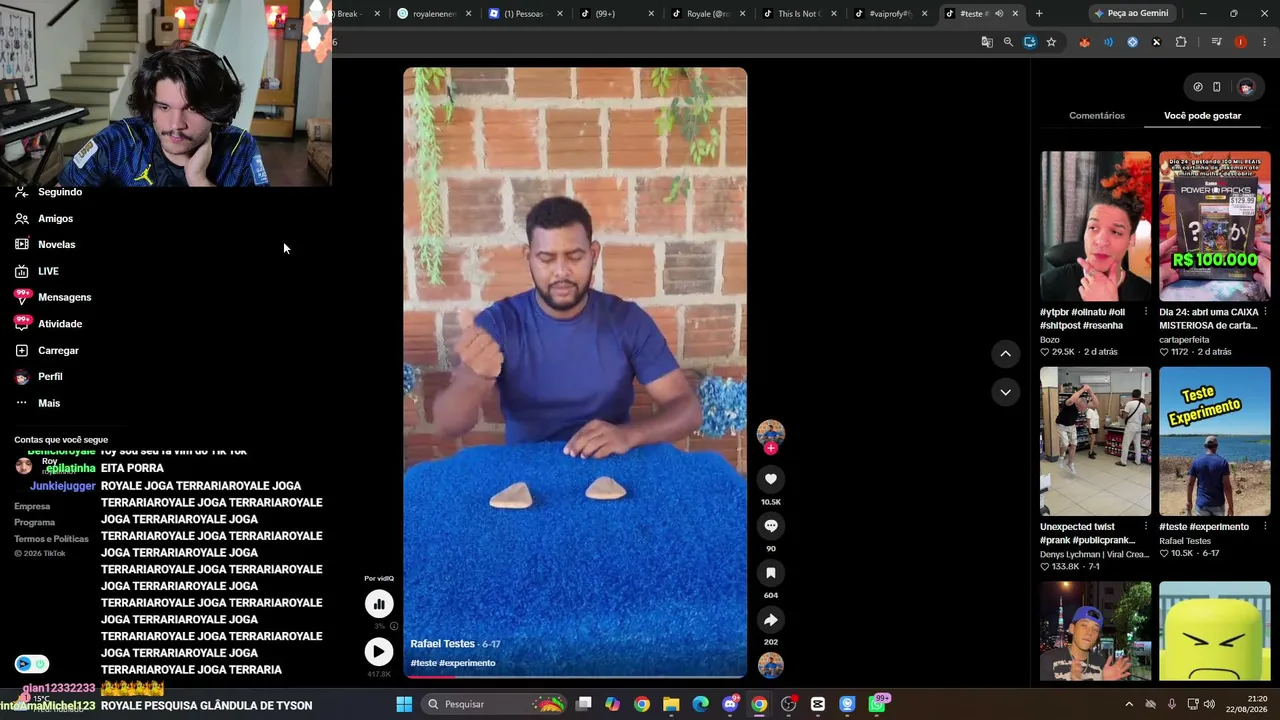Open the Teste Experimento recommended thumbnail
Screen dimensions: 1280x720
[1214, 441]
